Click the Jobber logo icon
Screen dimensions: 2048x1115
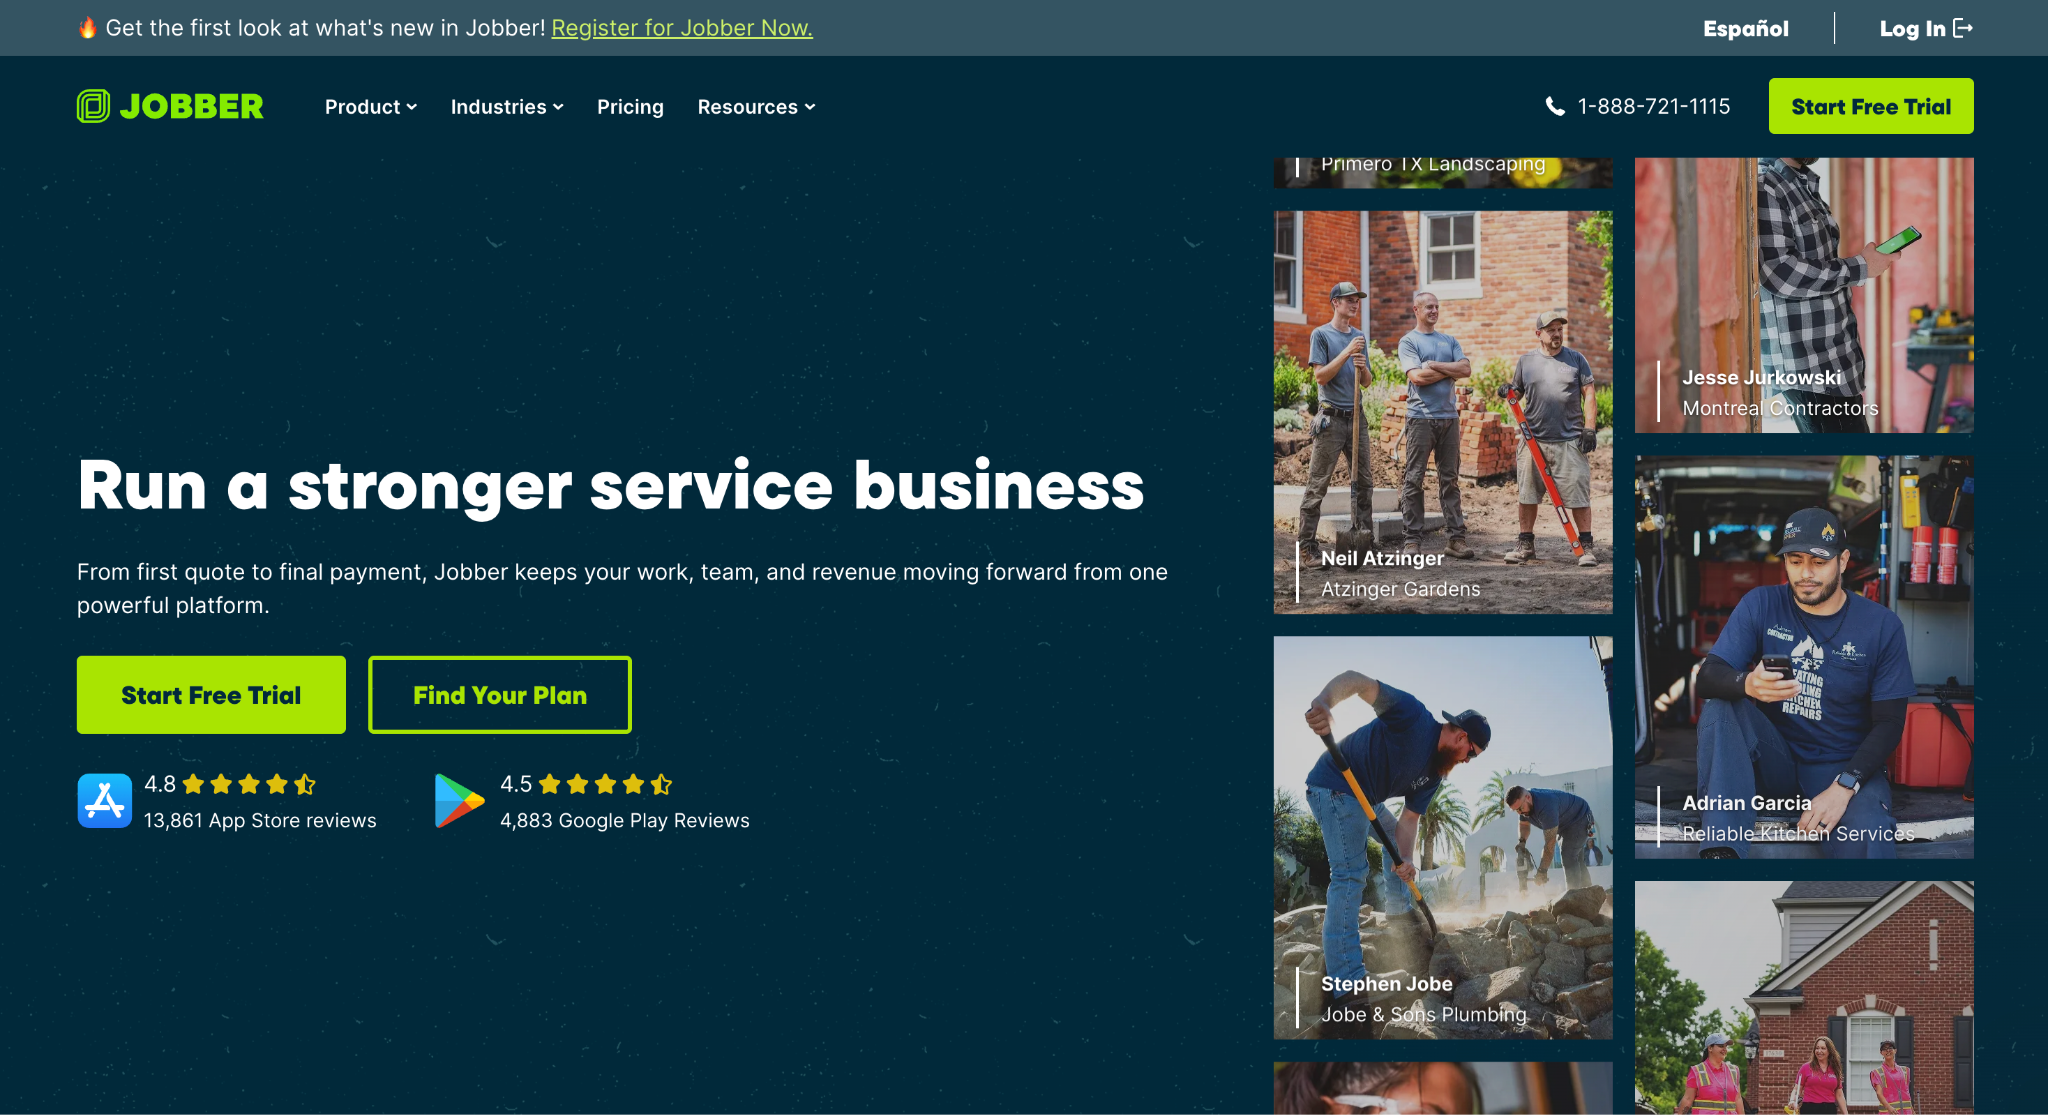pos(93,106)
